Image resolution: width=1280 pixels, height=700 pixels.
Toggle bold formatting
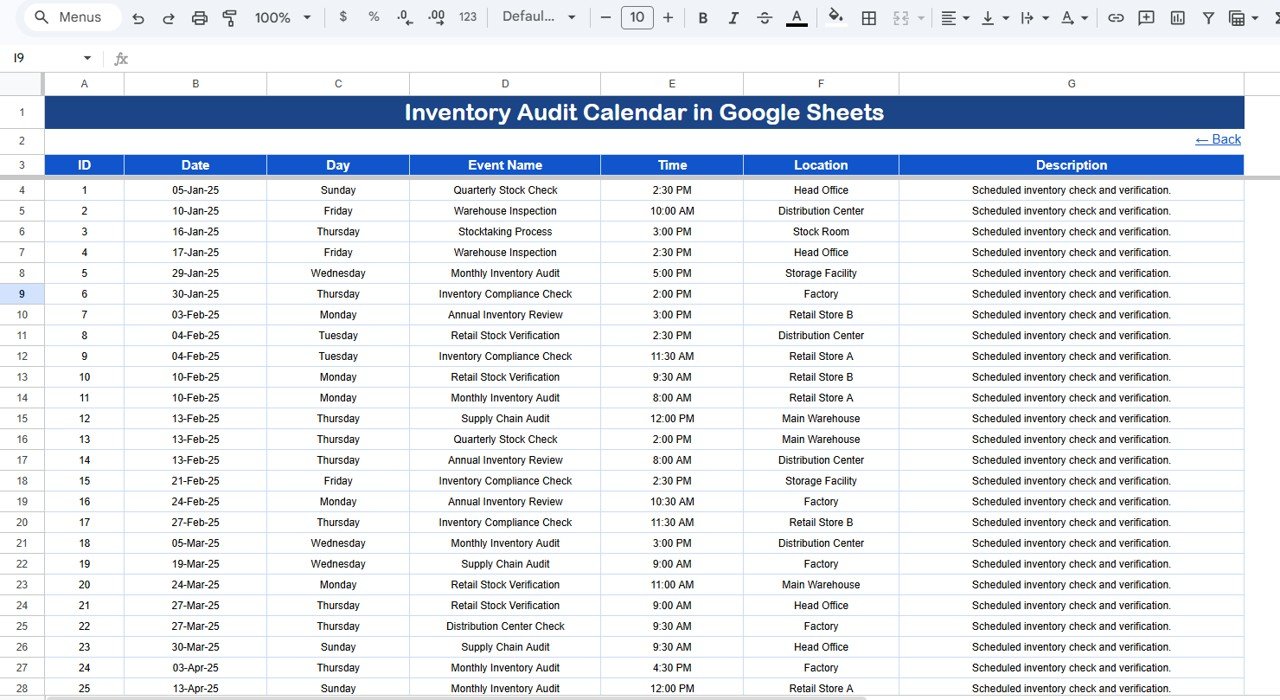click(702, 18)
